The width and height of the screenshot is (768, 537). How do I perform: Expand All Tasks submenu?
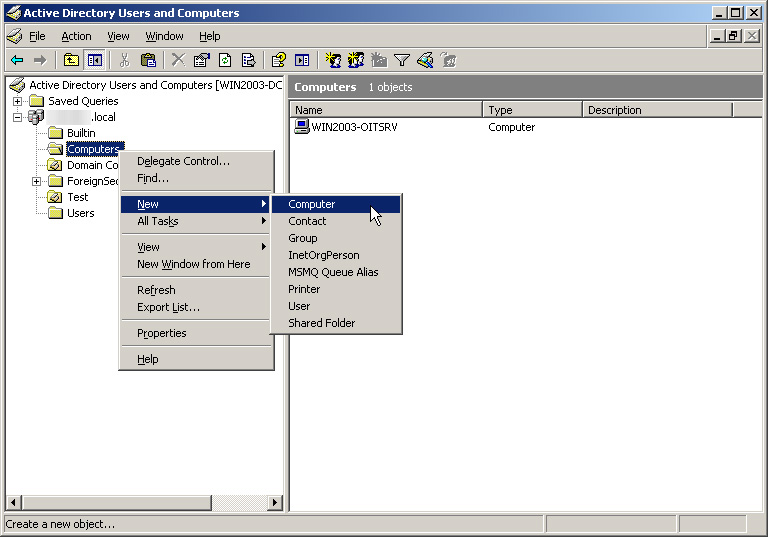[x=196, y=221]
